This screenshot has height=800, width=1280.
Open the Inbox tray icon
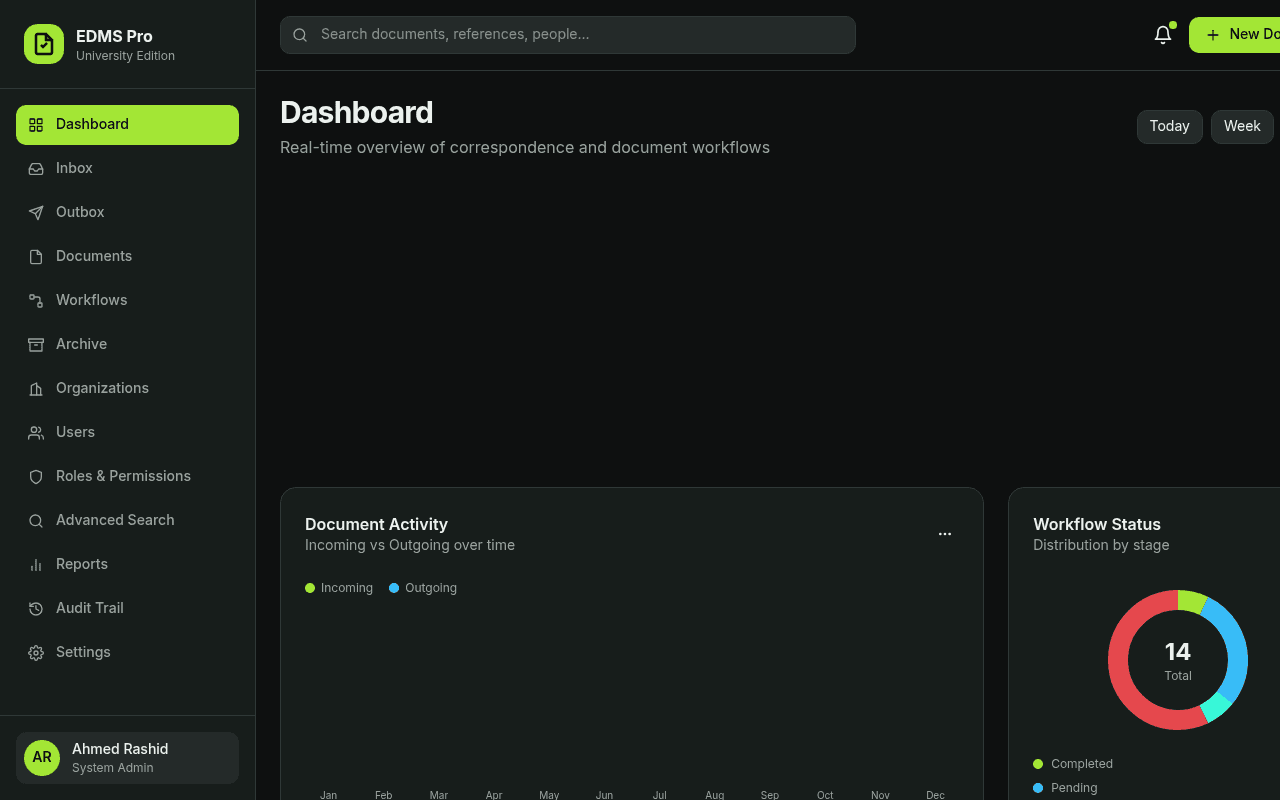(36, 168)
